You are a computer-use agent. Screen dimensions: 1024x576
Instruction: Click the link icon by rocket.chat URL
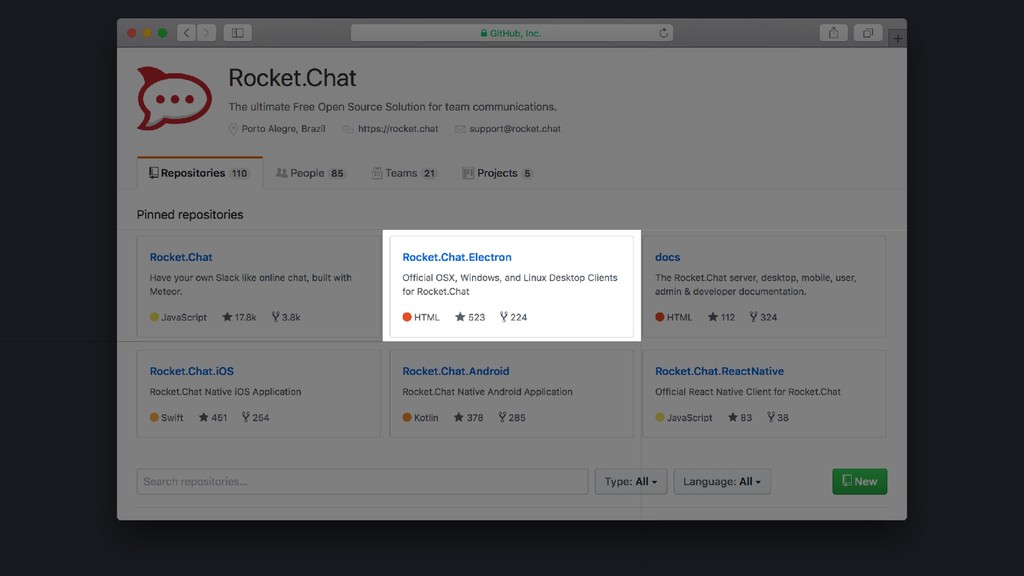click(348, 129)
